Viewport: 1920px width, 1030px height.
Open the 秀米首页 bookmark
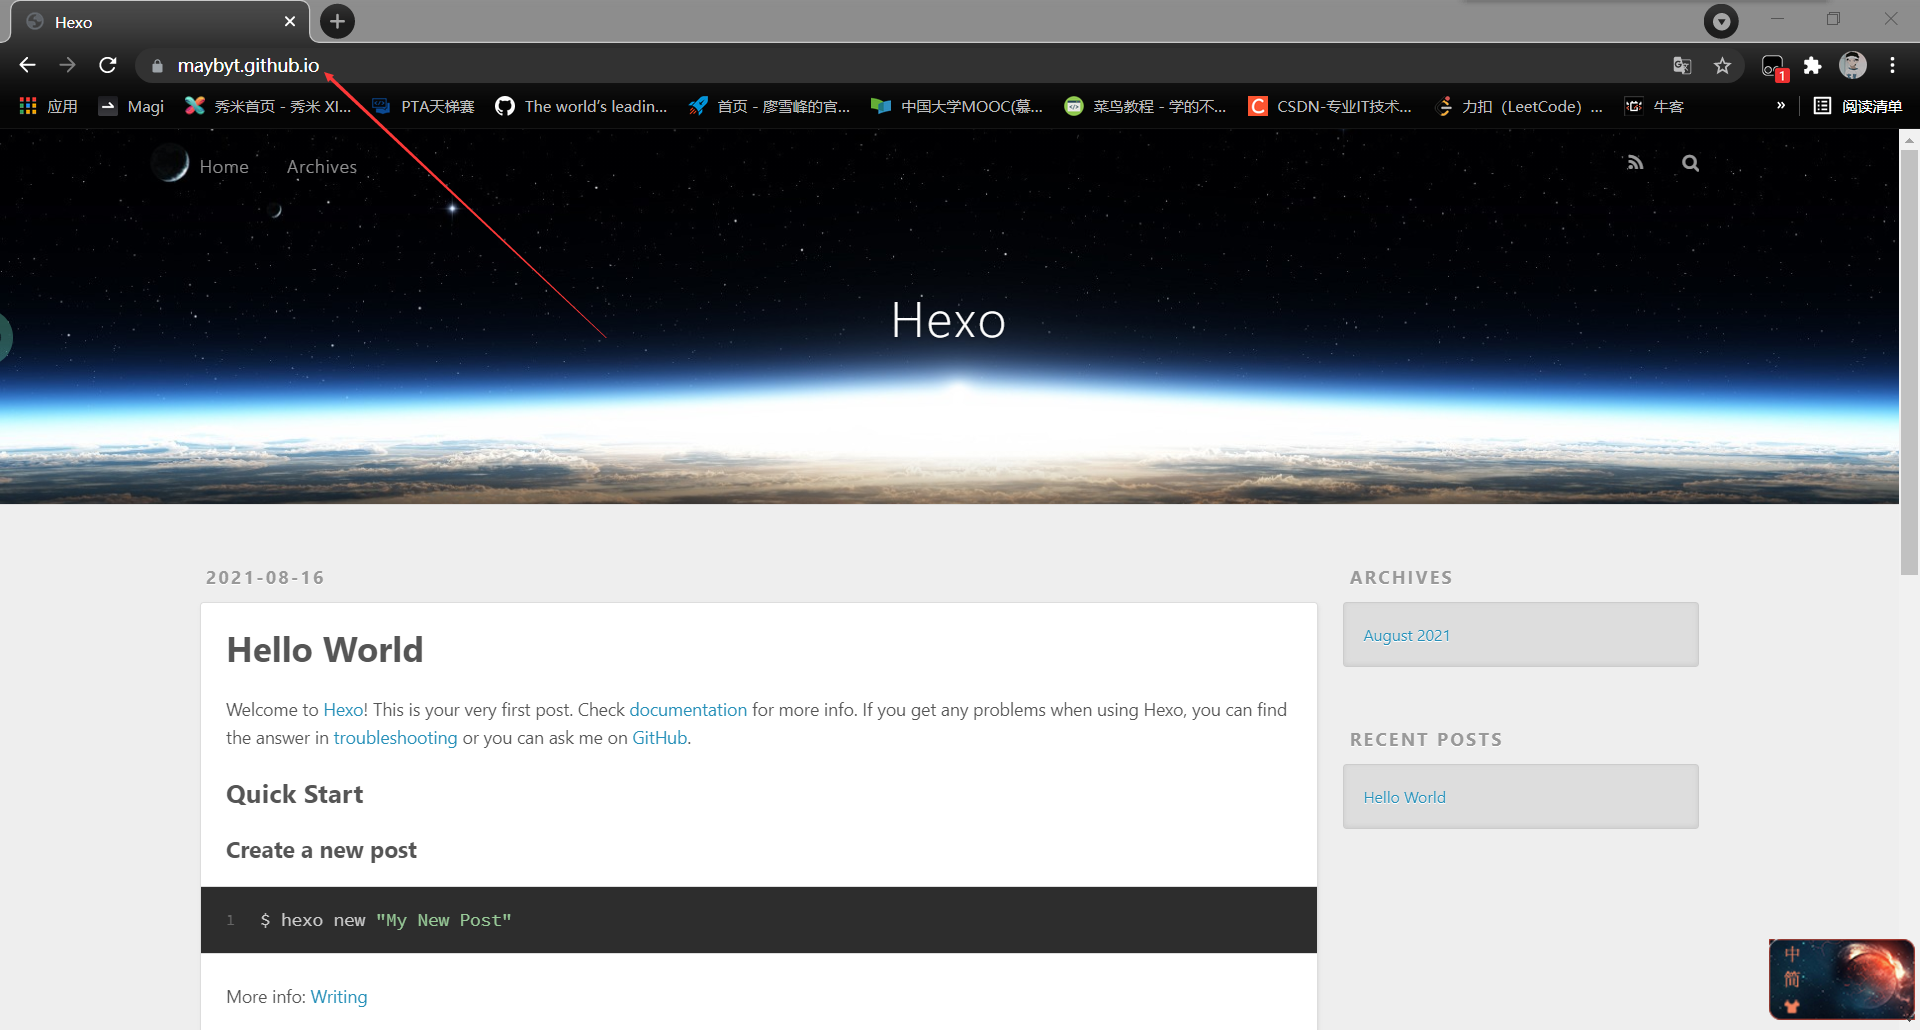[268, 106]
